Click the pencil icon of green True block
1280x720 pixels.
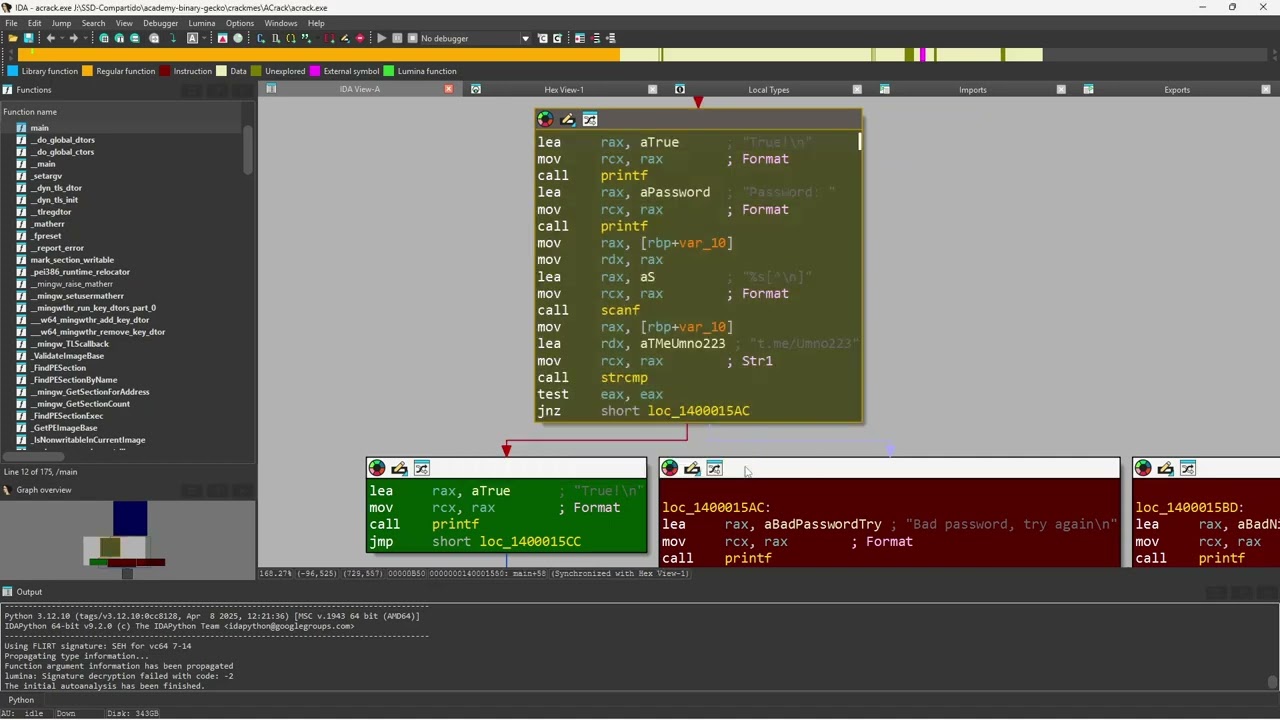coord(399,468)
